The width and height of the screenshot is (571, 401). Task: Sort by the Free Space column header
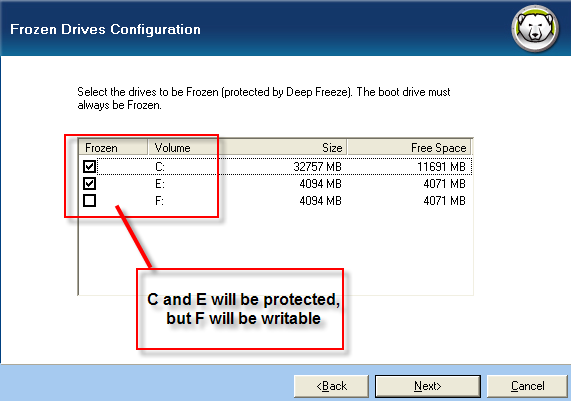tap(409, 148)
